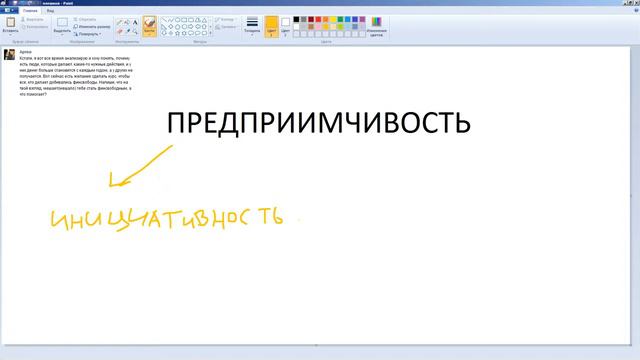Pick the yellow color swatch
Image resolution: width=640 pixels, height=360 pixels.
click(x=333, y=20)
